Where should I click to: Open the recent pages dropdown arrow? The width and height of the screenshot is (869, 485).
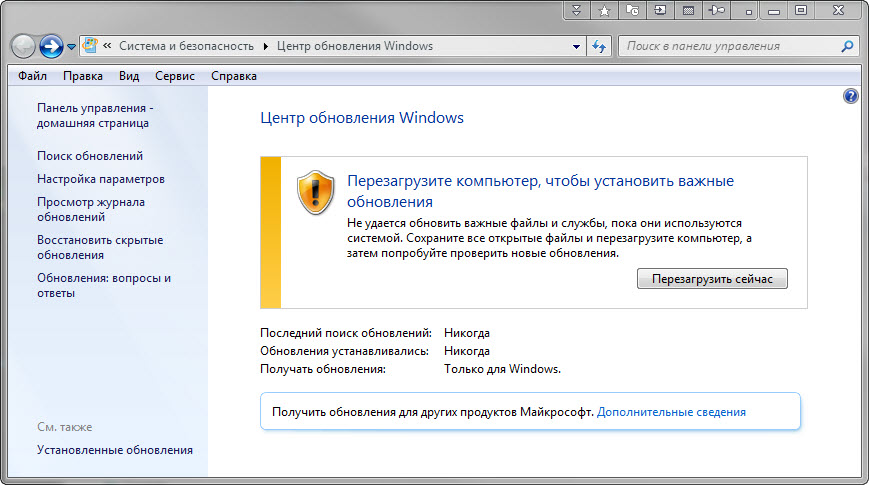71,47
